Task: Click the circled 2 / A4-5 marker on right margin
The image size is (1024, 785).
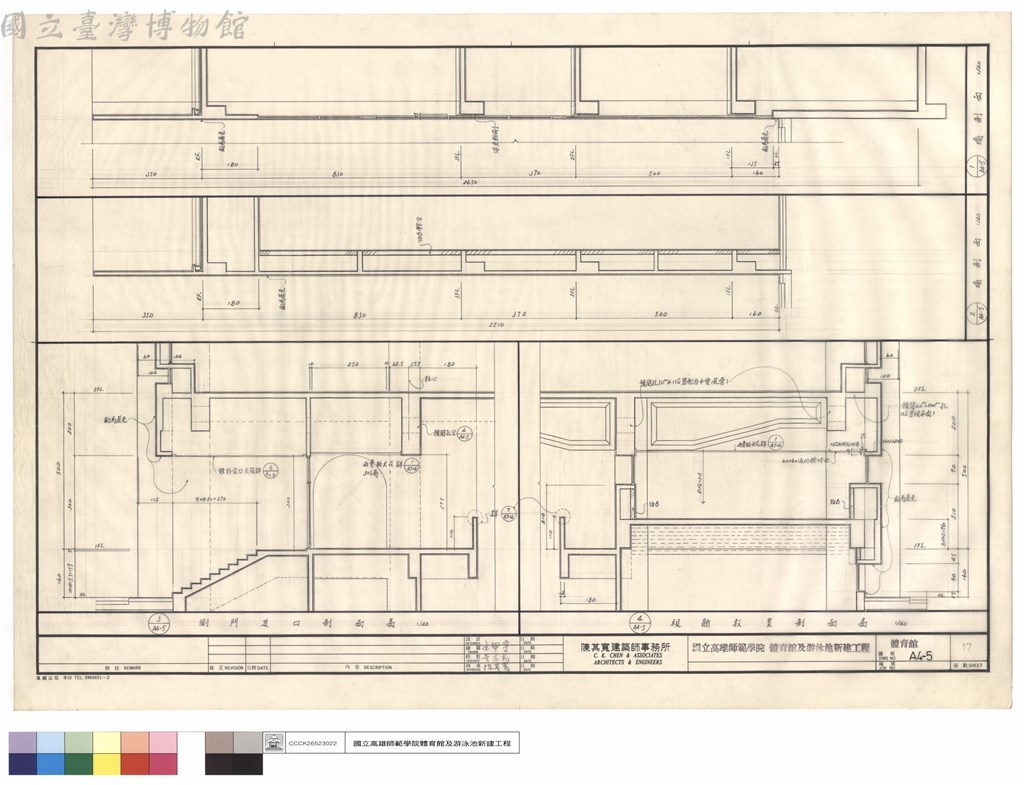Action: click(977, 313)
